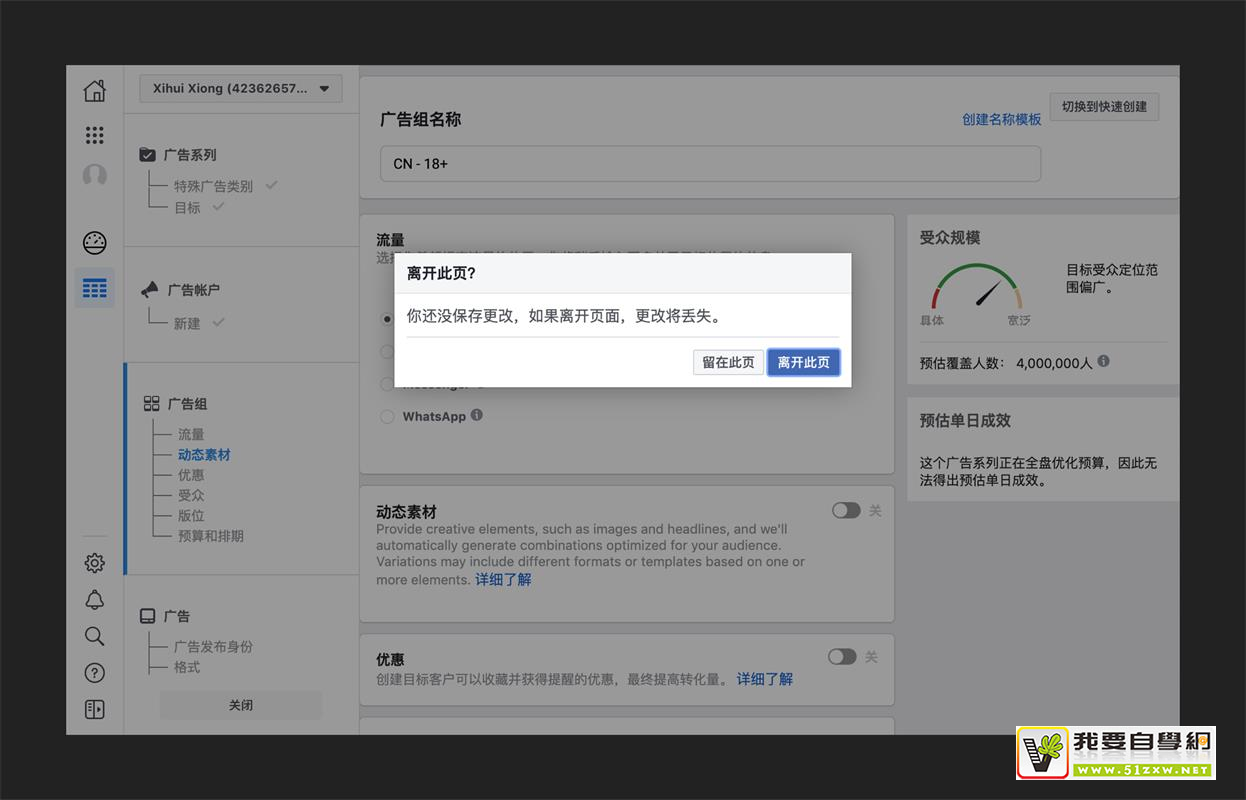Image resolution: width=1246 pixels, height=800 pixels.
Task: Click the notifications bell icon
Action: [x=94, y=600]
